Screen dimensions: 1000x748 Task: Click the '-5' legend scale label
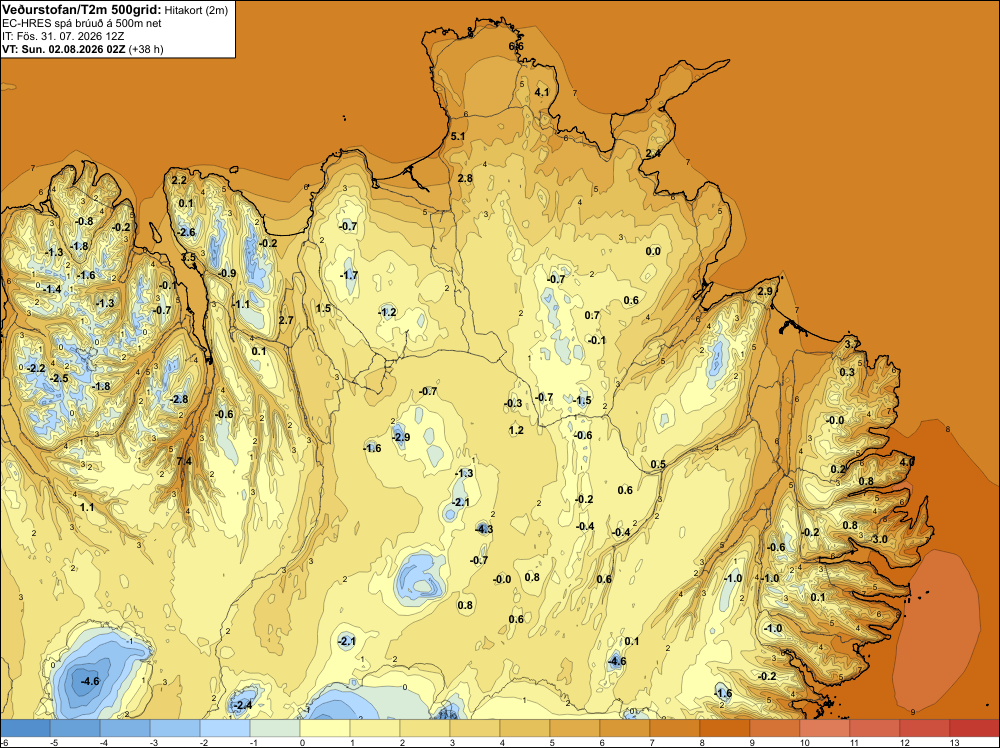pyautogui.click(x=55, y=742)
